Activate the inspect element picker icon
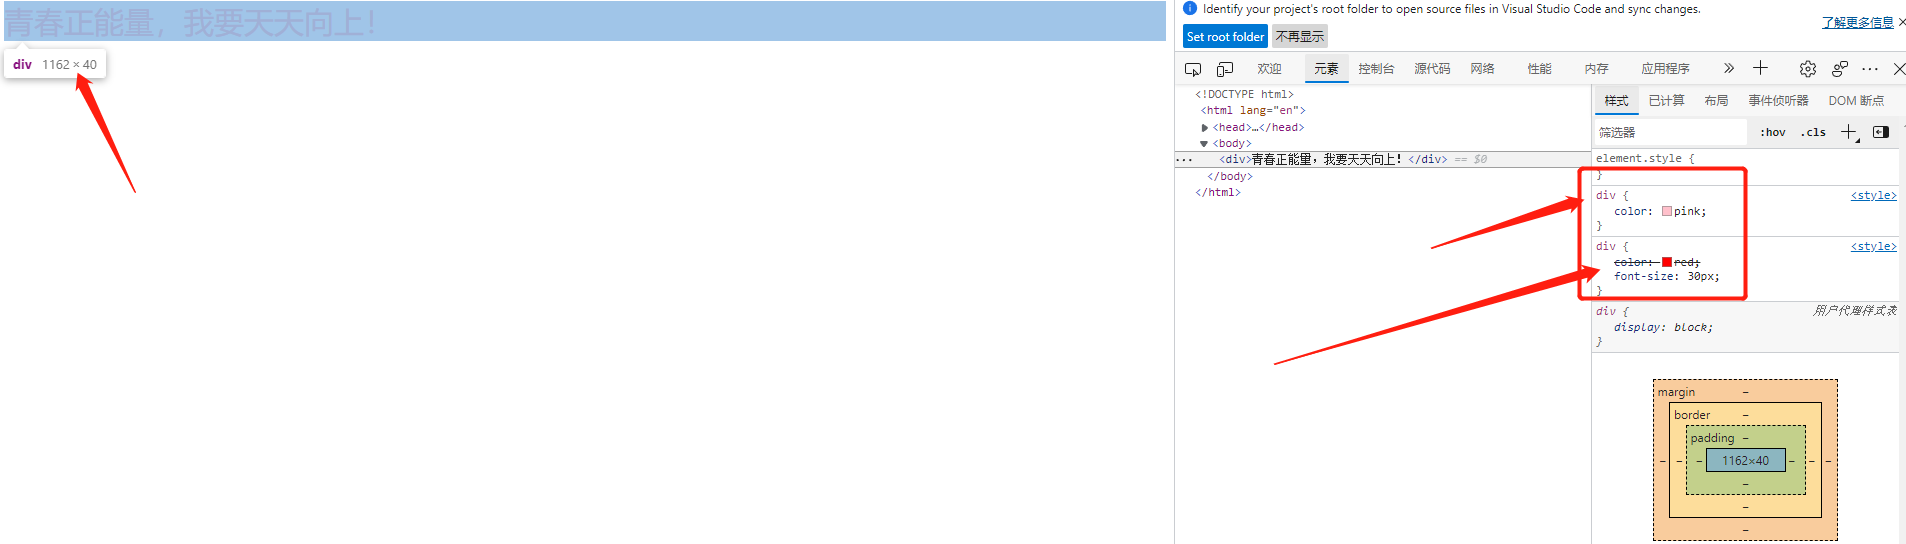The image size is (1906, 544). tap(1193, 69)
